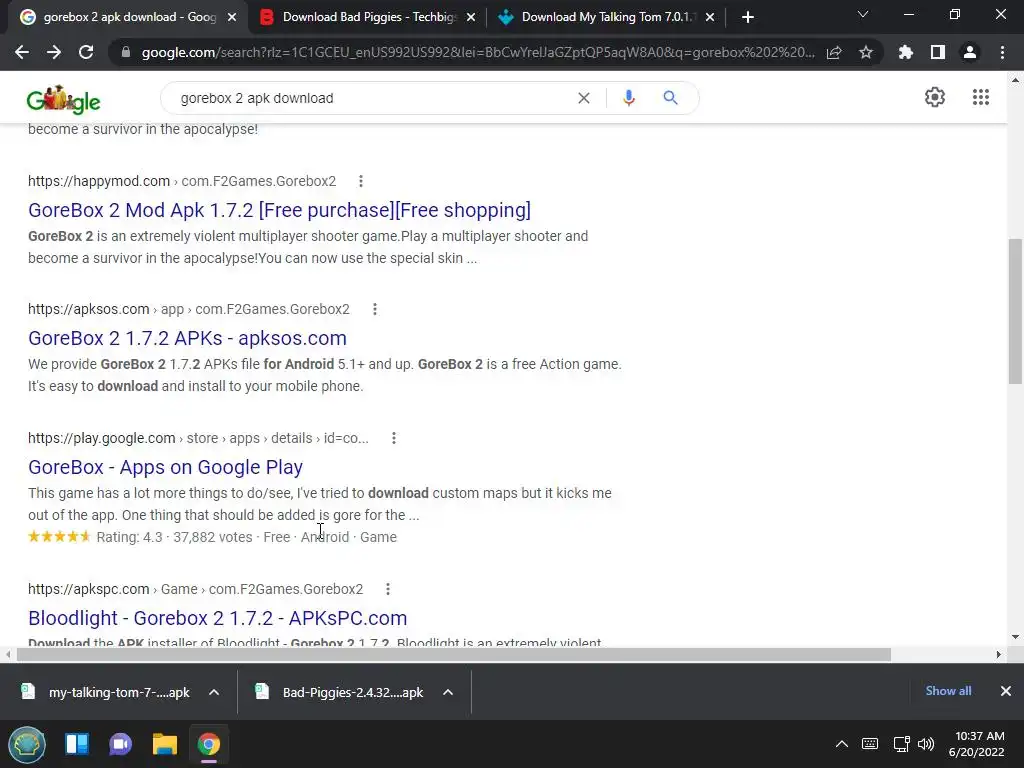Open Chrome extensions puzzle icon
Screen dimensions: 1024x768
point(906,52)
